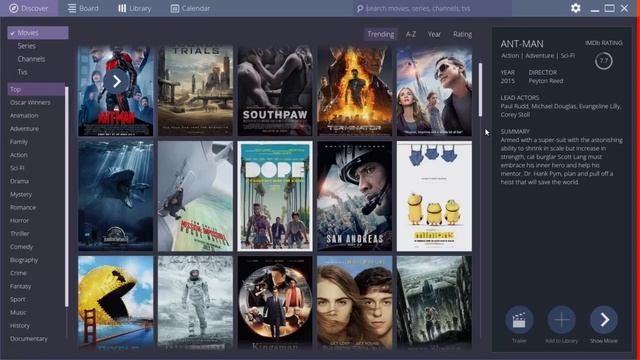Click the genre list scrollbar
The width and height of the screenshot is (640, 360).
[67, 196]
